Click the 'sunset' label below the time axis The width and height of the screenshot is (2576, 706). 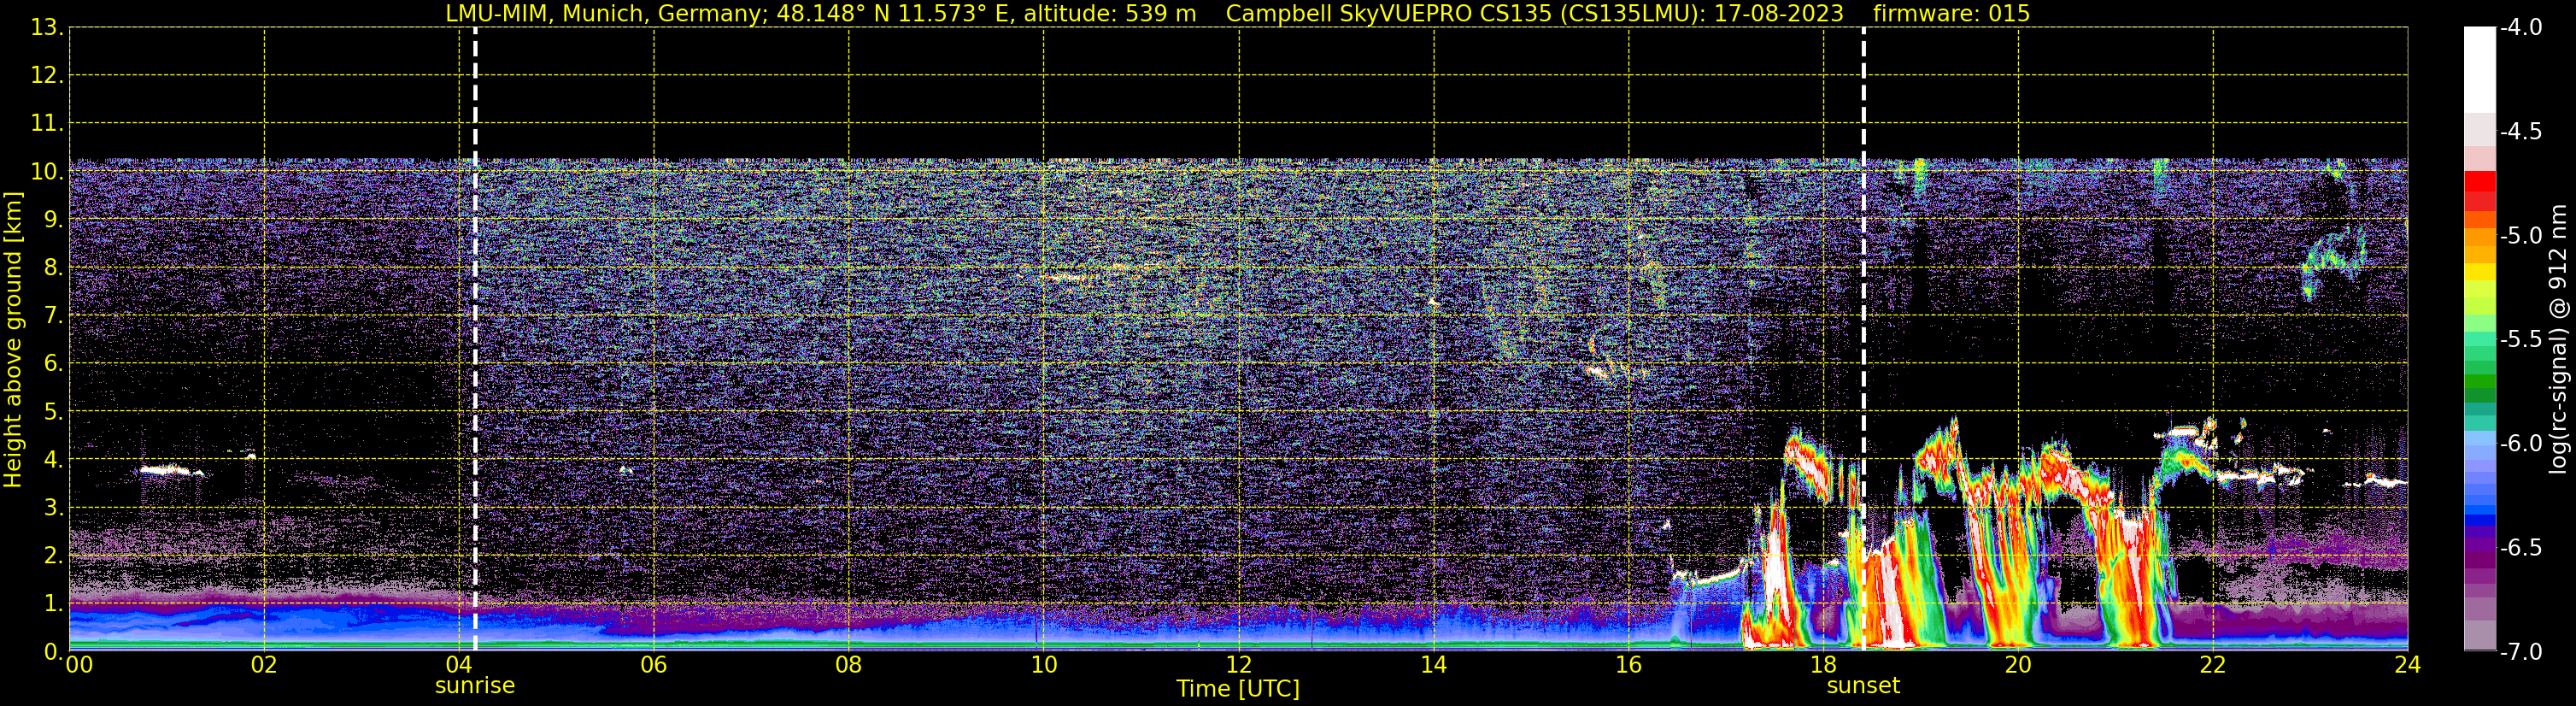click(1862, 686)
